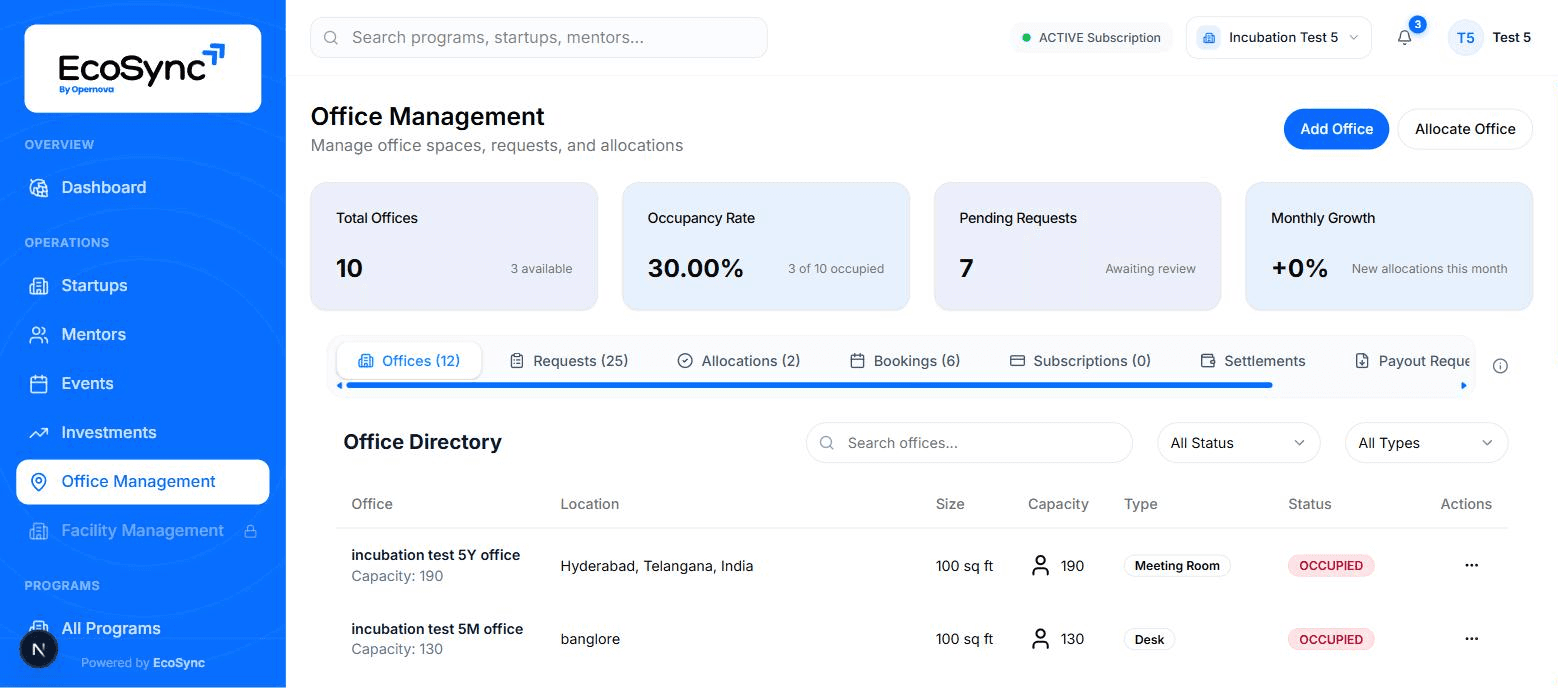Click the Status column header
The height and width of the screenshot is (688, 1558).
coord(1309,504)
